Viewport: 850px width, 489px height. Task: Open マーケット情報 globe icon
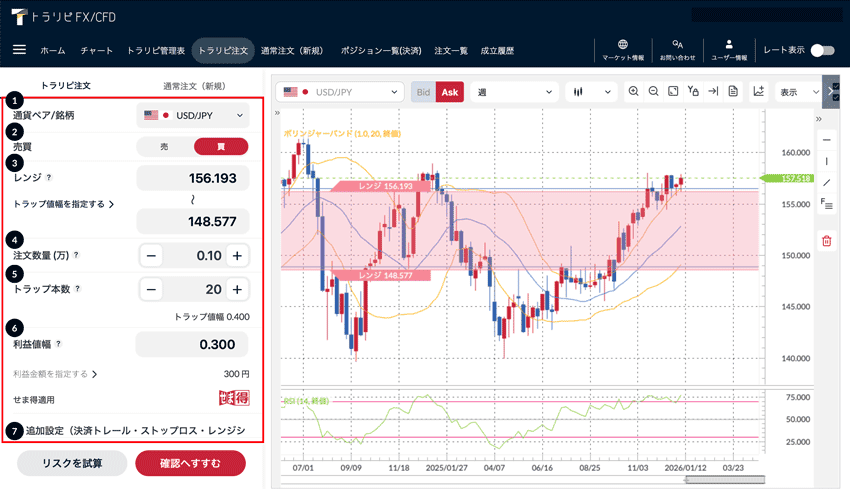click(623, 50)
